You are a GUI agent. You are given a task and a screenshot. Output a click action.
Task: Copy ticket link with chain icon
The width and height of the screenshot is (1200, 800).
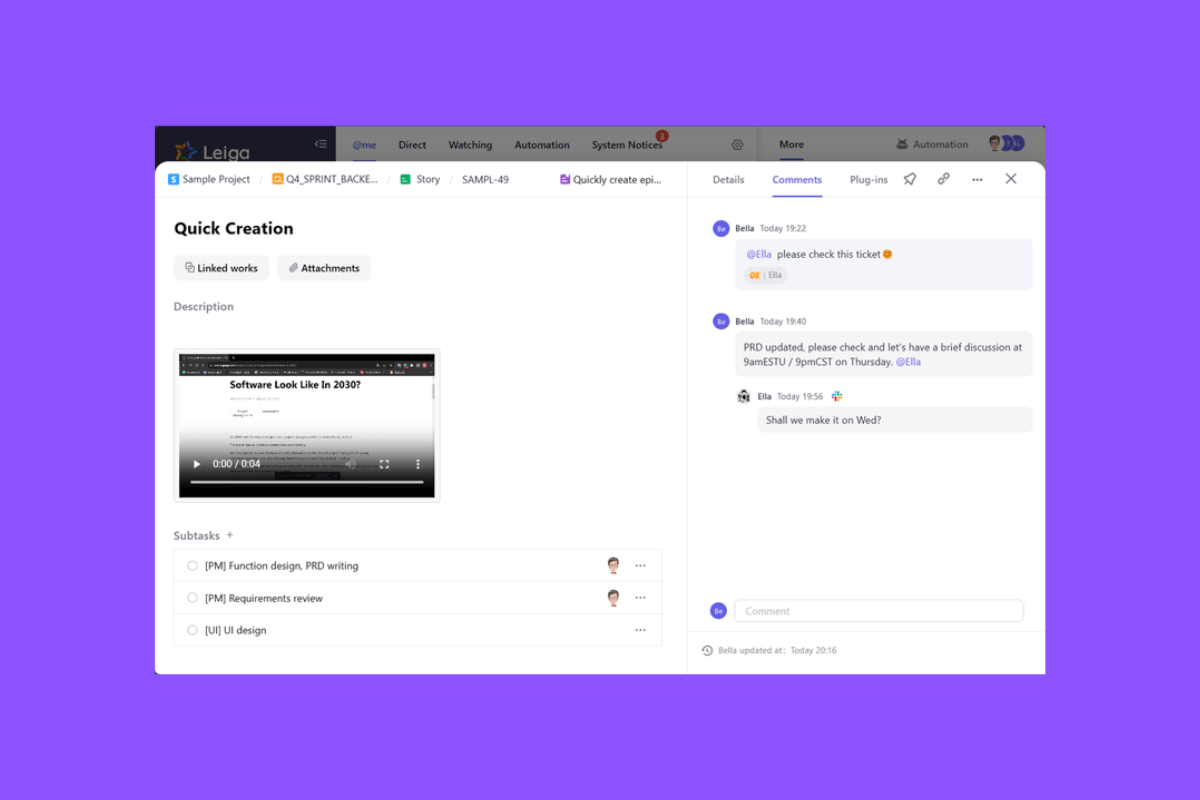(x=943, y=179)
